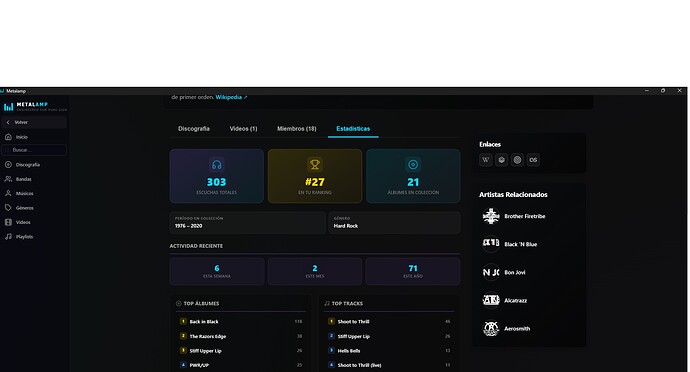
Task: Click the Buscar search field
Action: tap(34, 150)
